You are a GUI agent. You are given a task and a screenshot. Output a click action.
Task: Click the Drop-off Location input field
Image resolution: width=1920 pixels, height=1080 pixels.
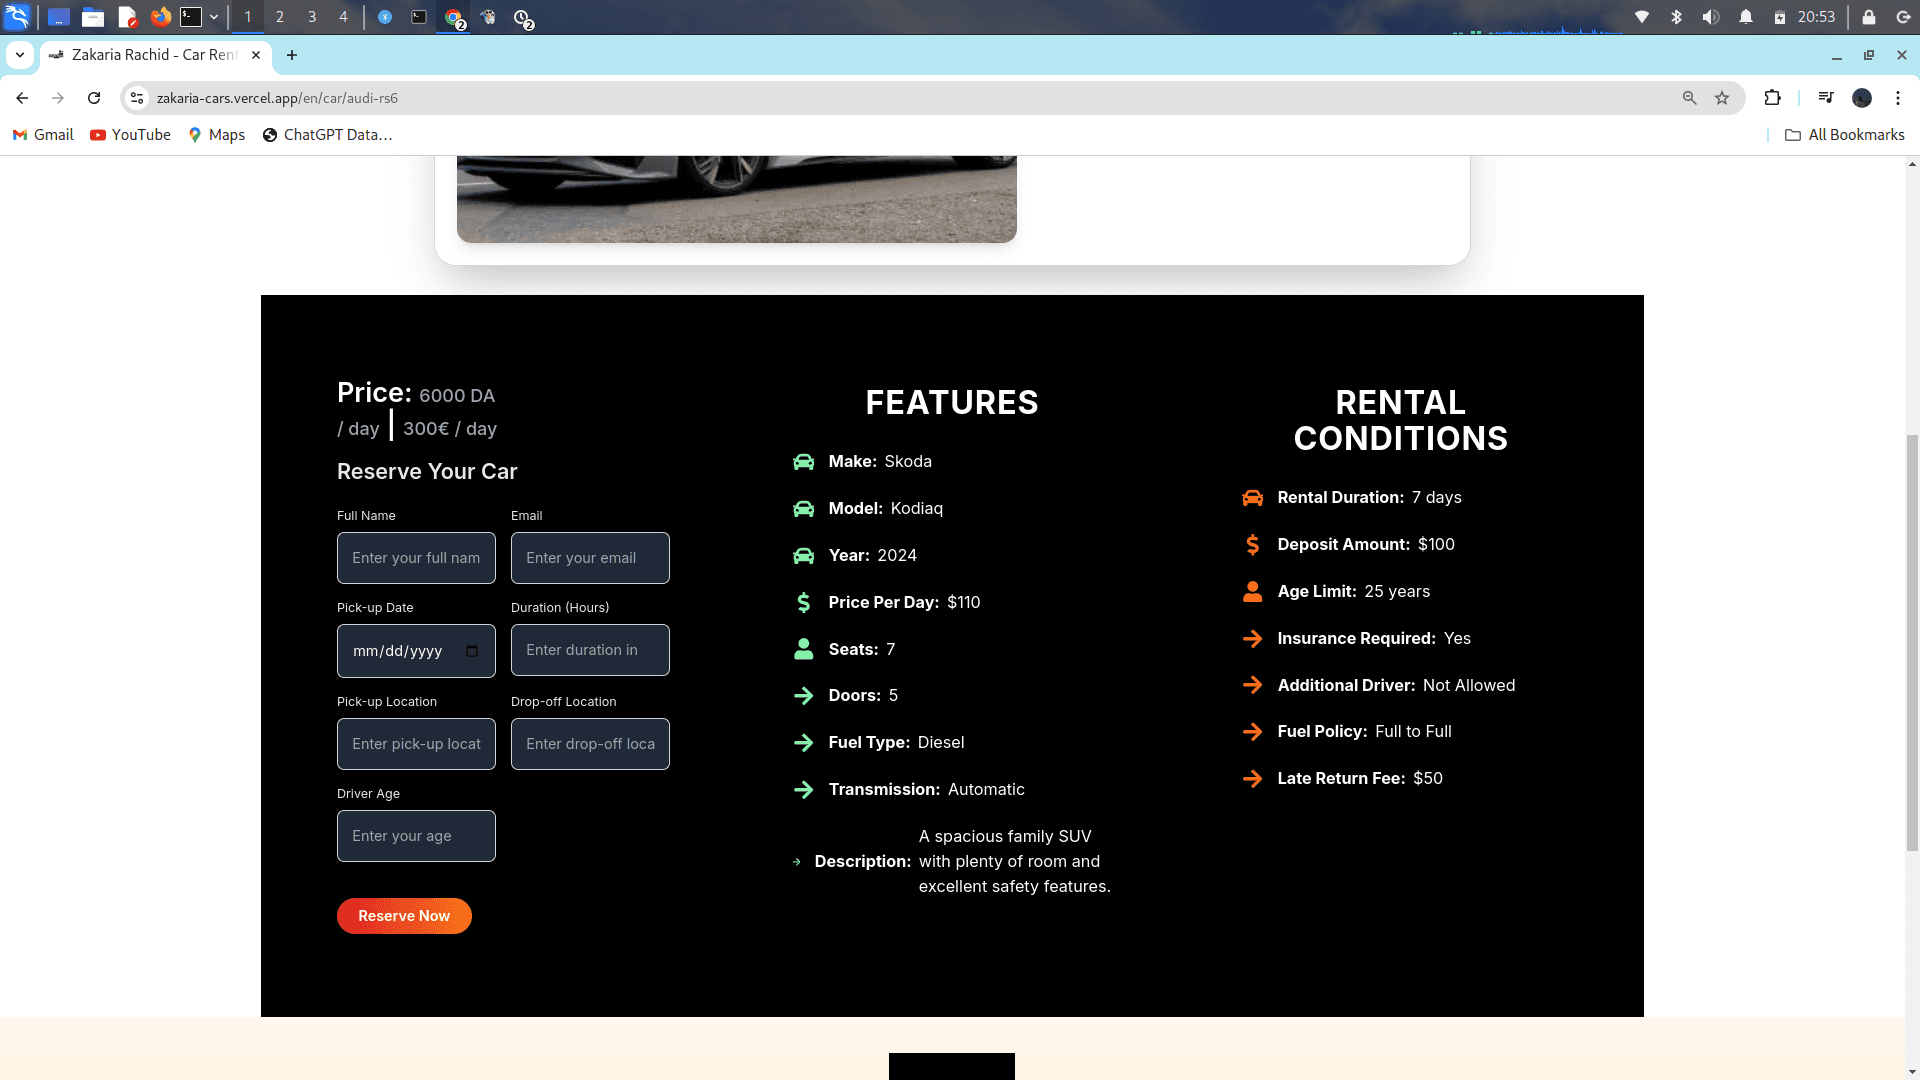click(590, 744)
